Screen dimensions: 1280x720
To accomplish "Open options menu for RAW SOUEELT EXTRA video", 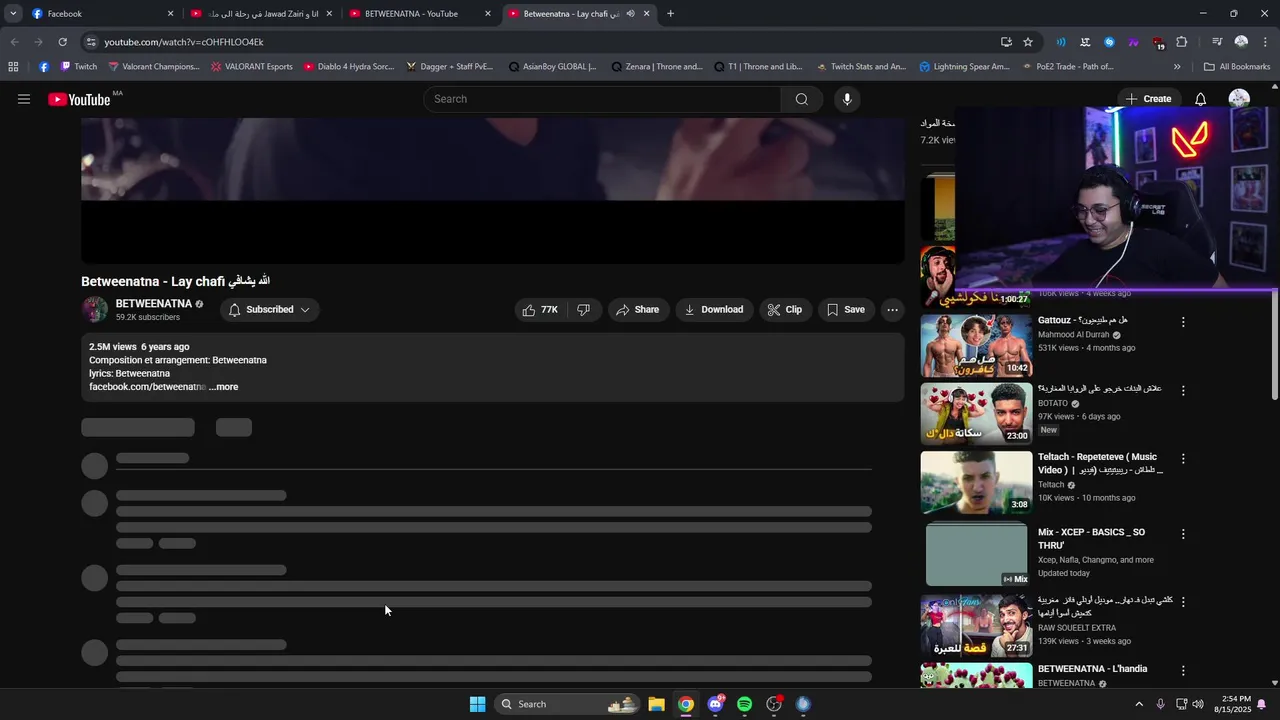I will (x=1183, y=602).
